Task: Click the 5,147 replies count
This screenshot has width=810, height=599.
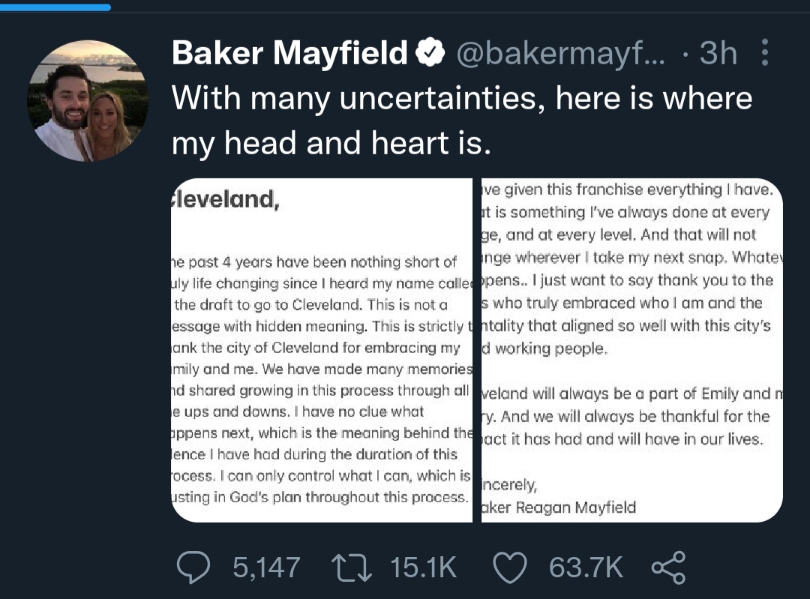Action: tap(266, 568)
